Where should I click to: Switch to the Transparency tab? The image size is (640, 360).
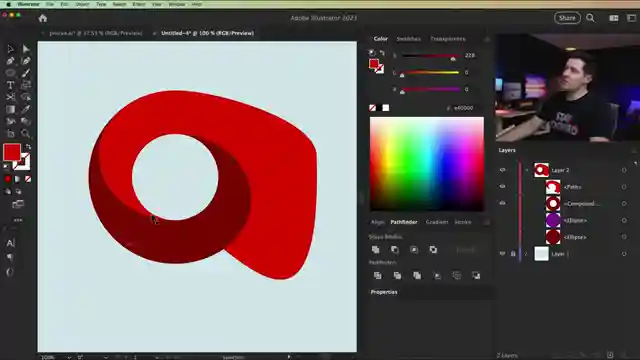[x=448, y=39]
